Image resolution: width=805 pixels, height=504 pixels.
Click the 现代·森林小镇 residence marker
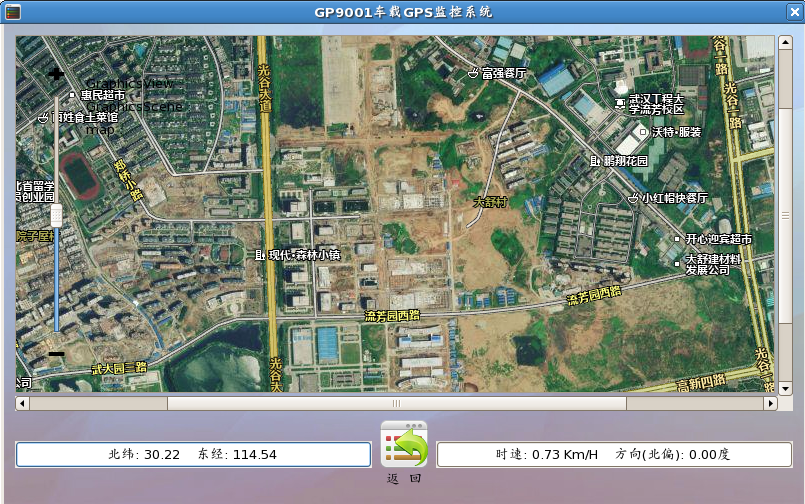[260, 255]
